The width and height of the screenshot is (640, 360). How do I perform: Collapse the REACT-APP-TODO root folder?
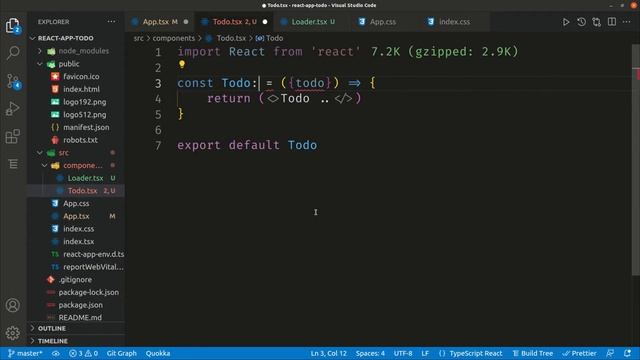click(x=65, y=38)
